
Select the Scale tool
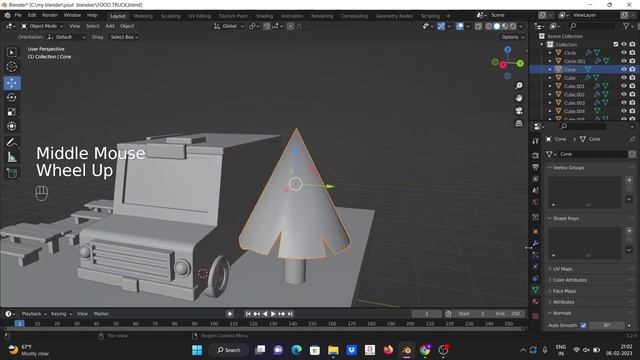point(11,112)
